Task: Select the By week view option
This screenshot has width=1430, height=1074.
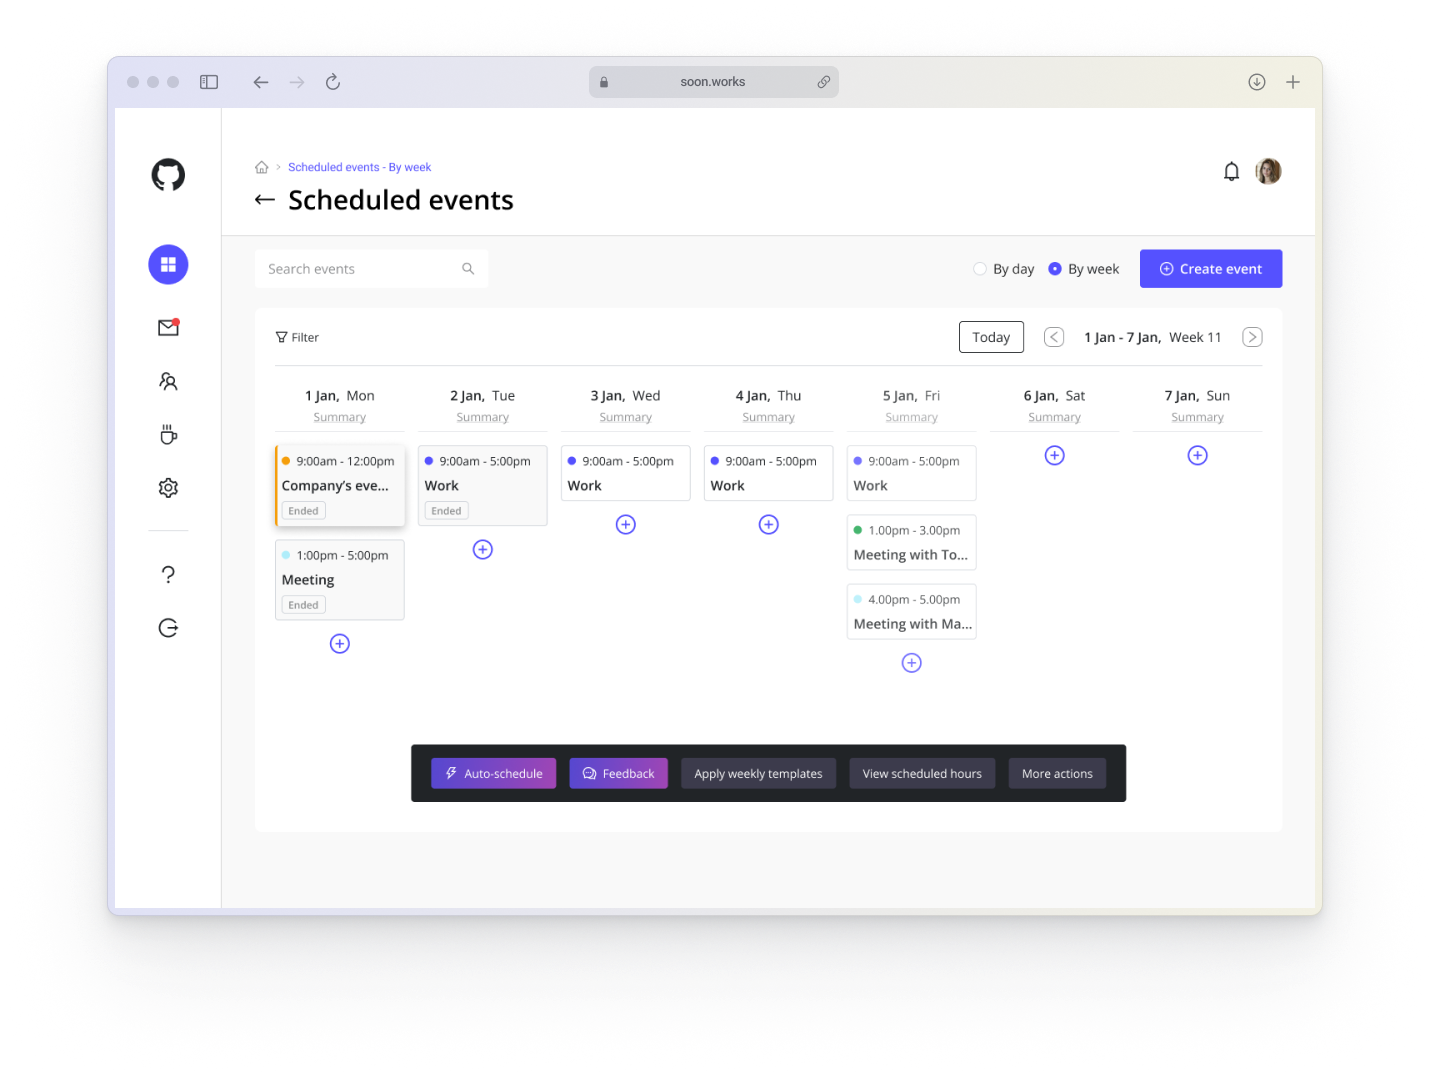Action: 1054,269
